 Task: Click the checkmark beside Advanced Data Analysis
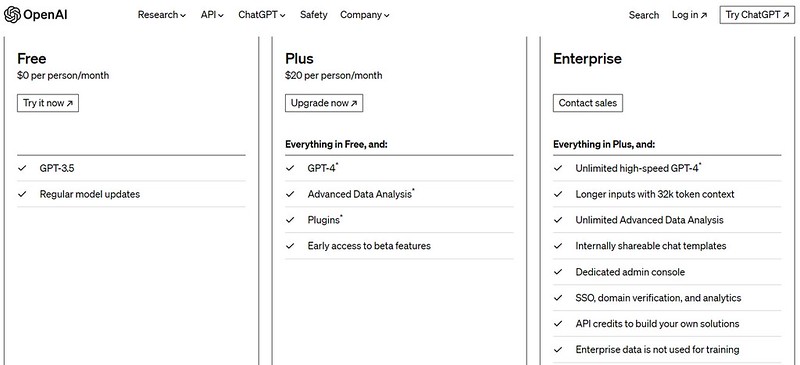(290, 194)
